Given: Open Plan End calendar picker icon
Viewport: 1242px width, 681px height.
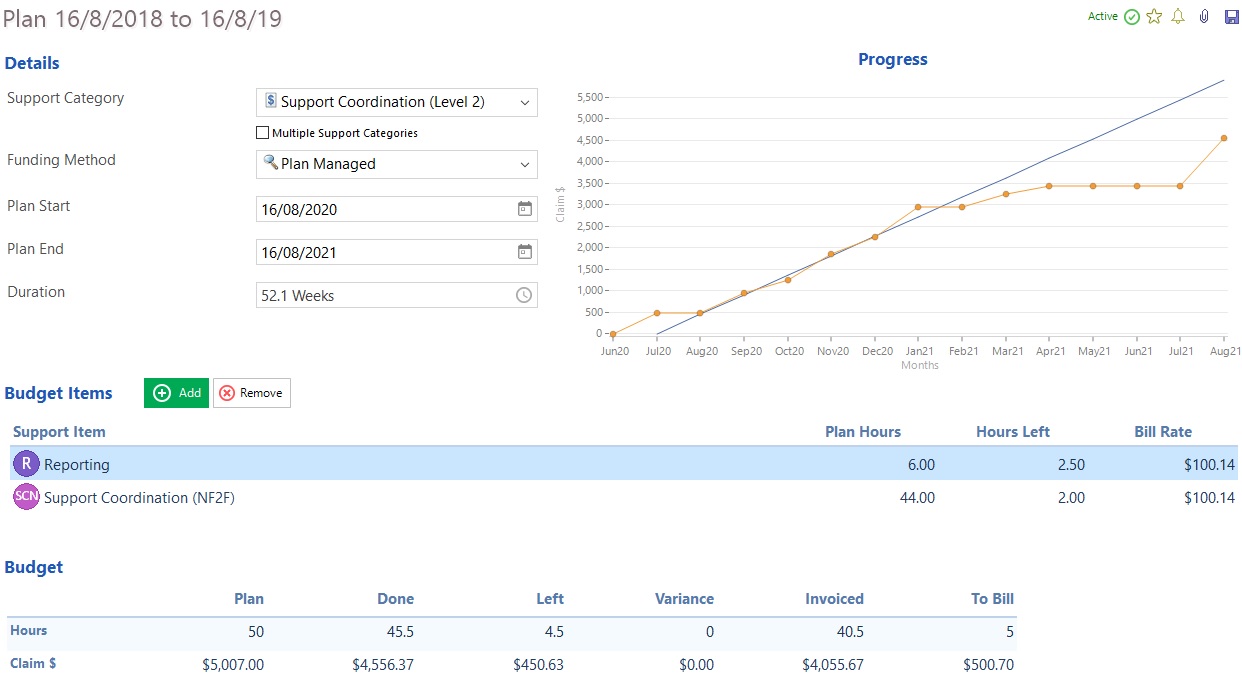Looking at the screenshot, I should pos(524,252).
